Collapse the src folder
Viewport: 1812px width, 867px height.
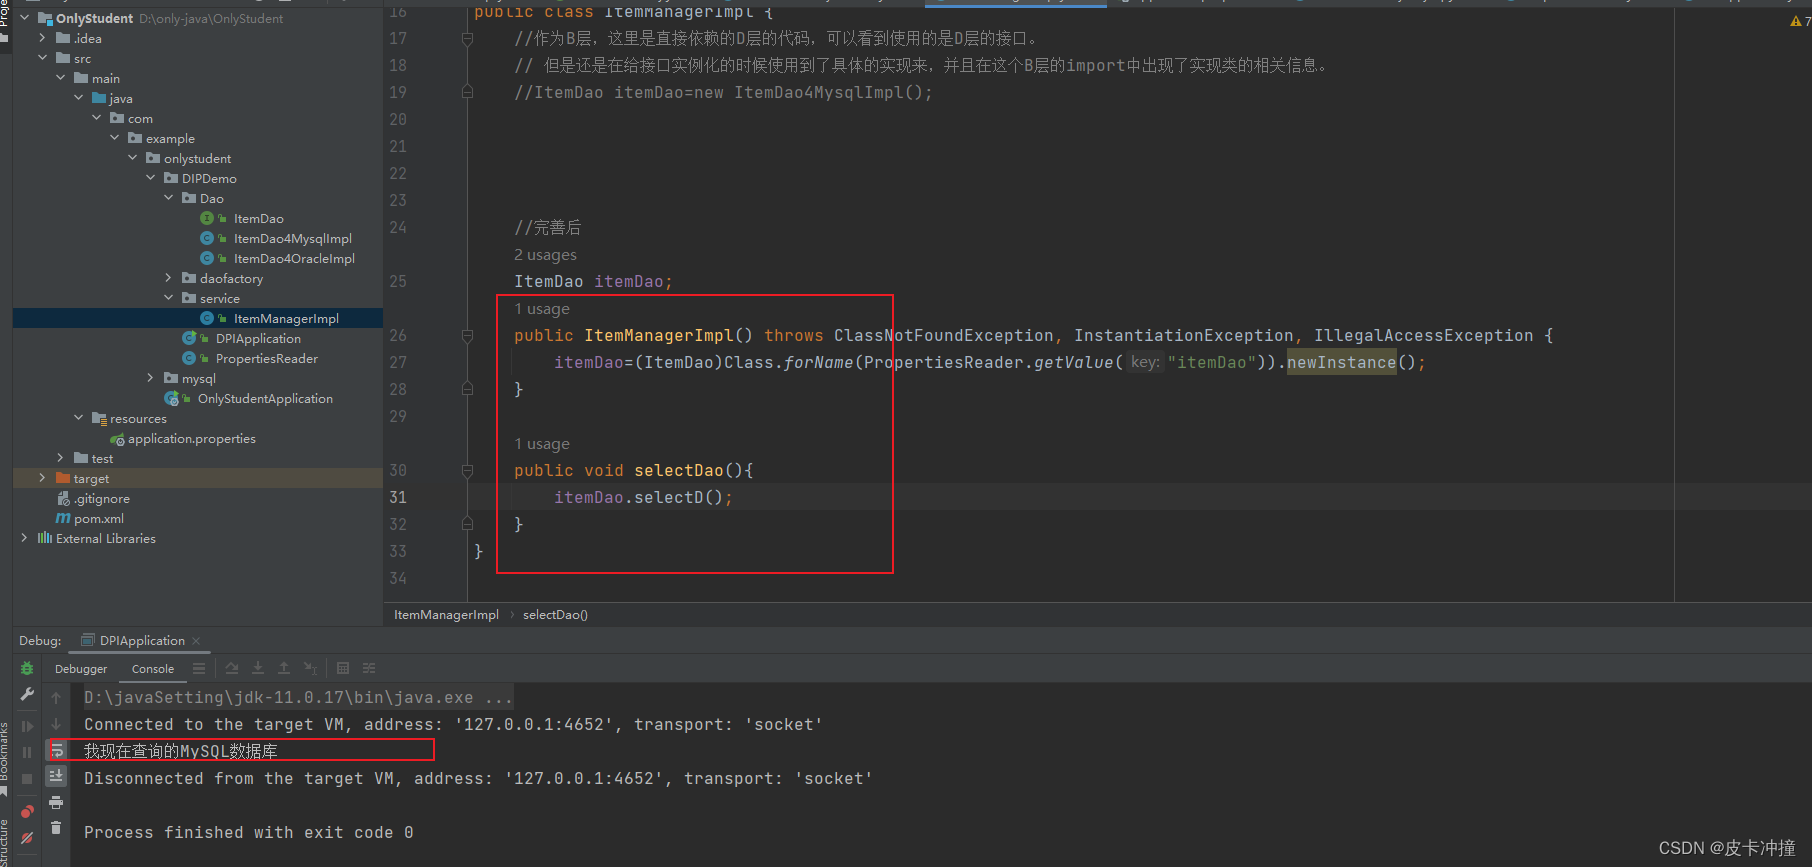(43, 58)
